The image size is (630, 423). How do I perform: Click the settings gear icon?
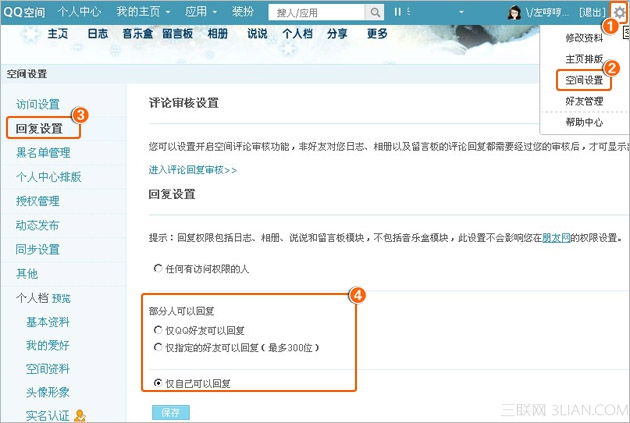[618, 12]
